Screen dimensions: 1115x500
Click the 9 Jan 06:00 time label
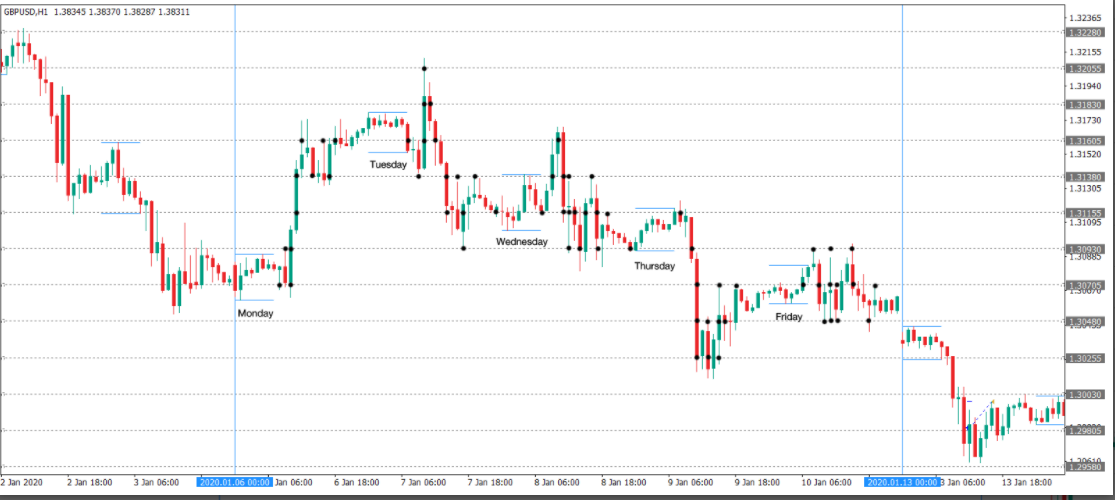690,482
